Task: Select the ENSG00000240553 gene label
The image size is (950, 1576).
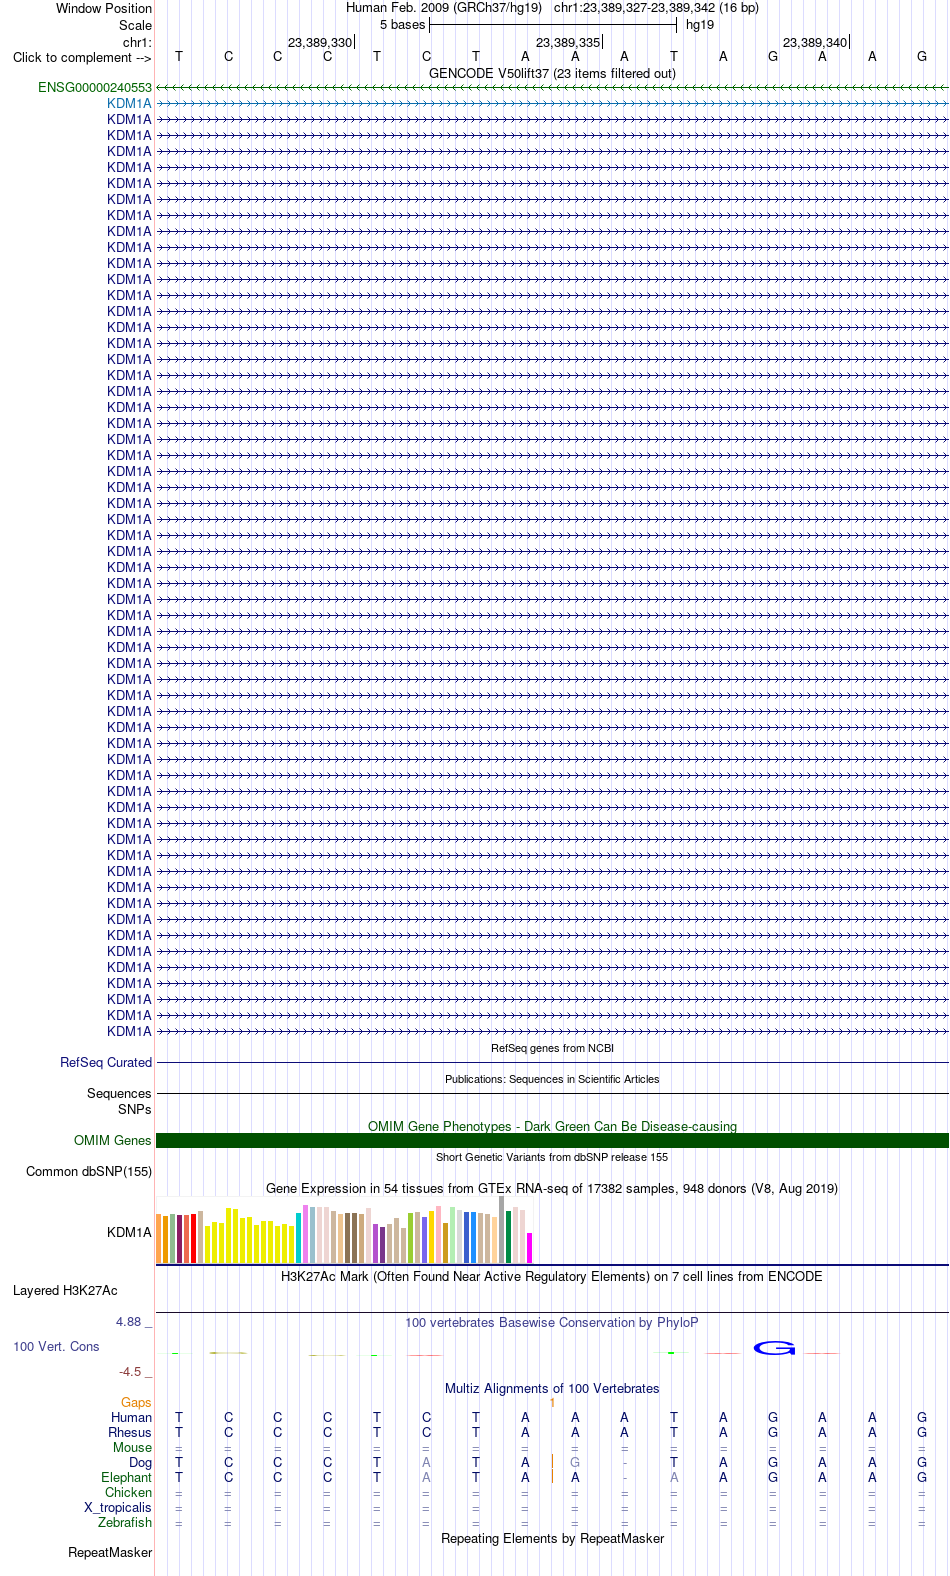Action: coord(95,88)
